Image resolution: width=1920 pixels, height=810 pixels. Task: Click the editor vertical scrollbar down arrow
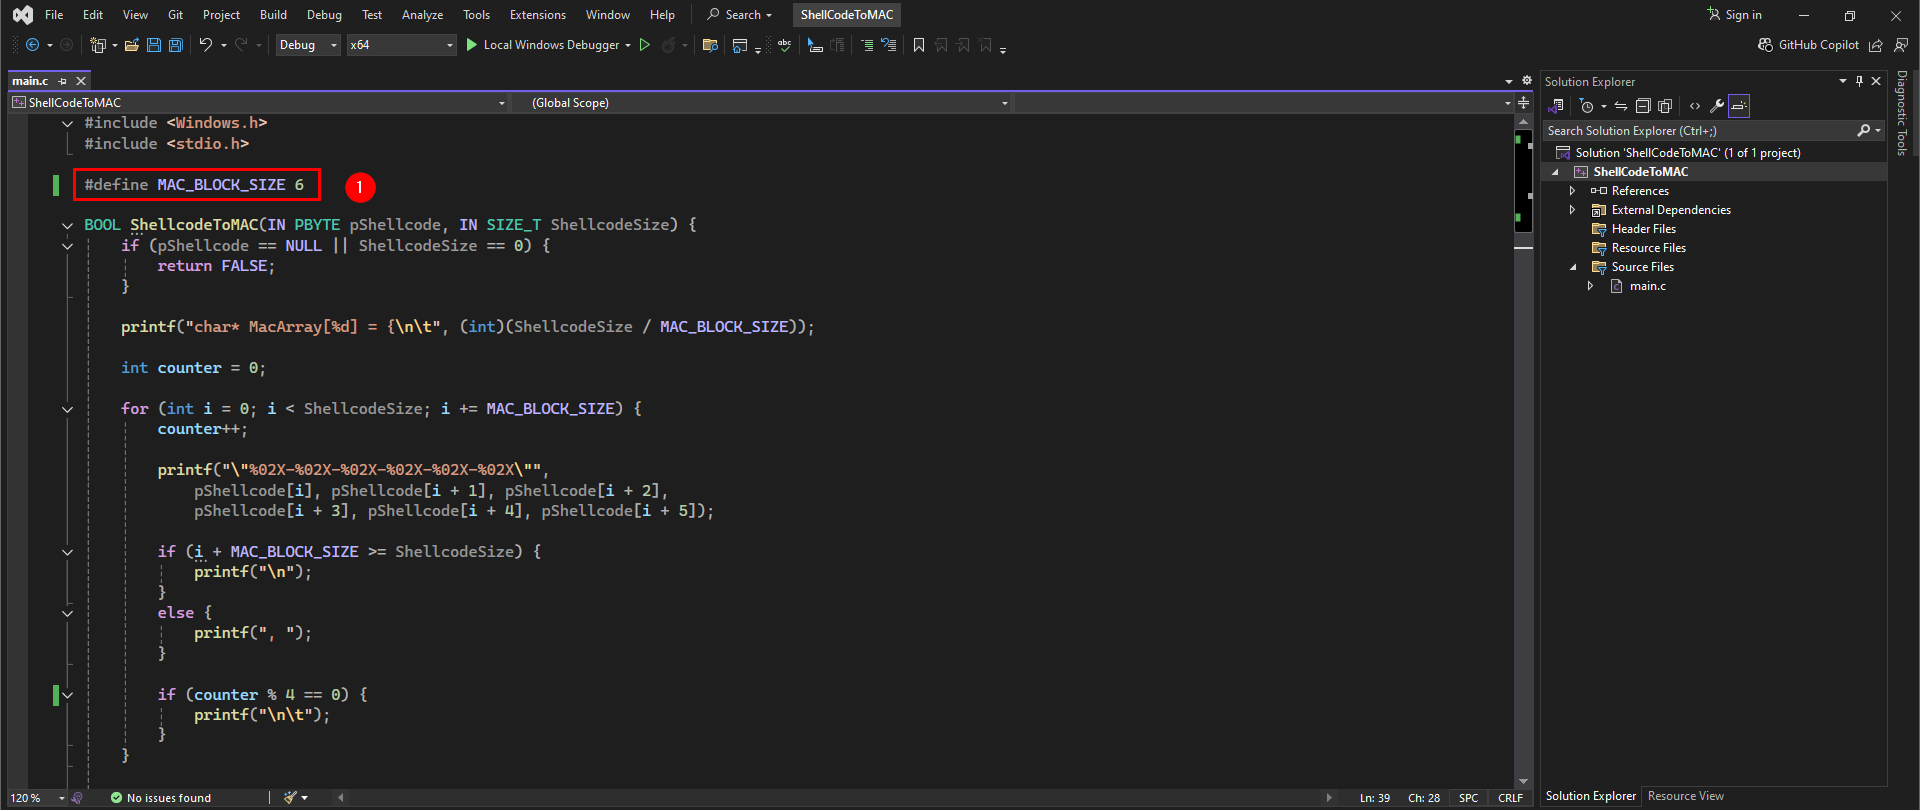click(1523, 782)
